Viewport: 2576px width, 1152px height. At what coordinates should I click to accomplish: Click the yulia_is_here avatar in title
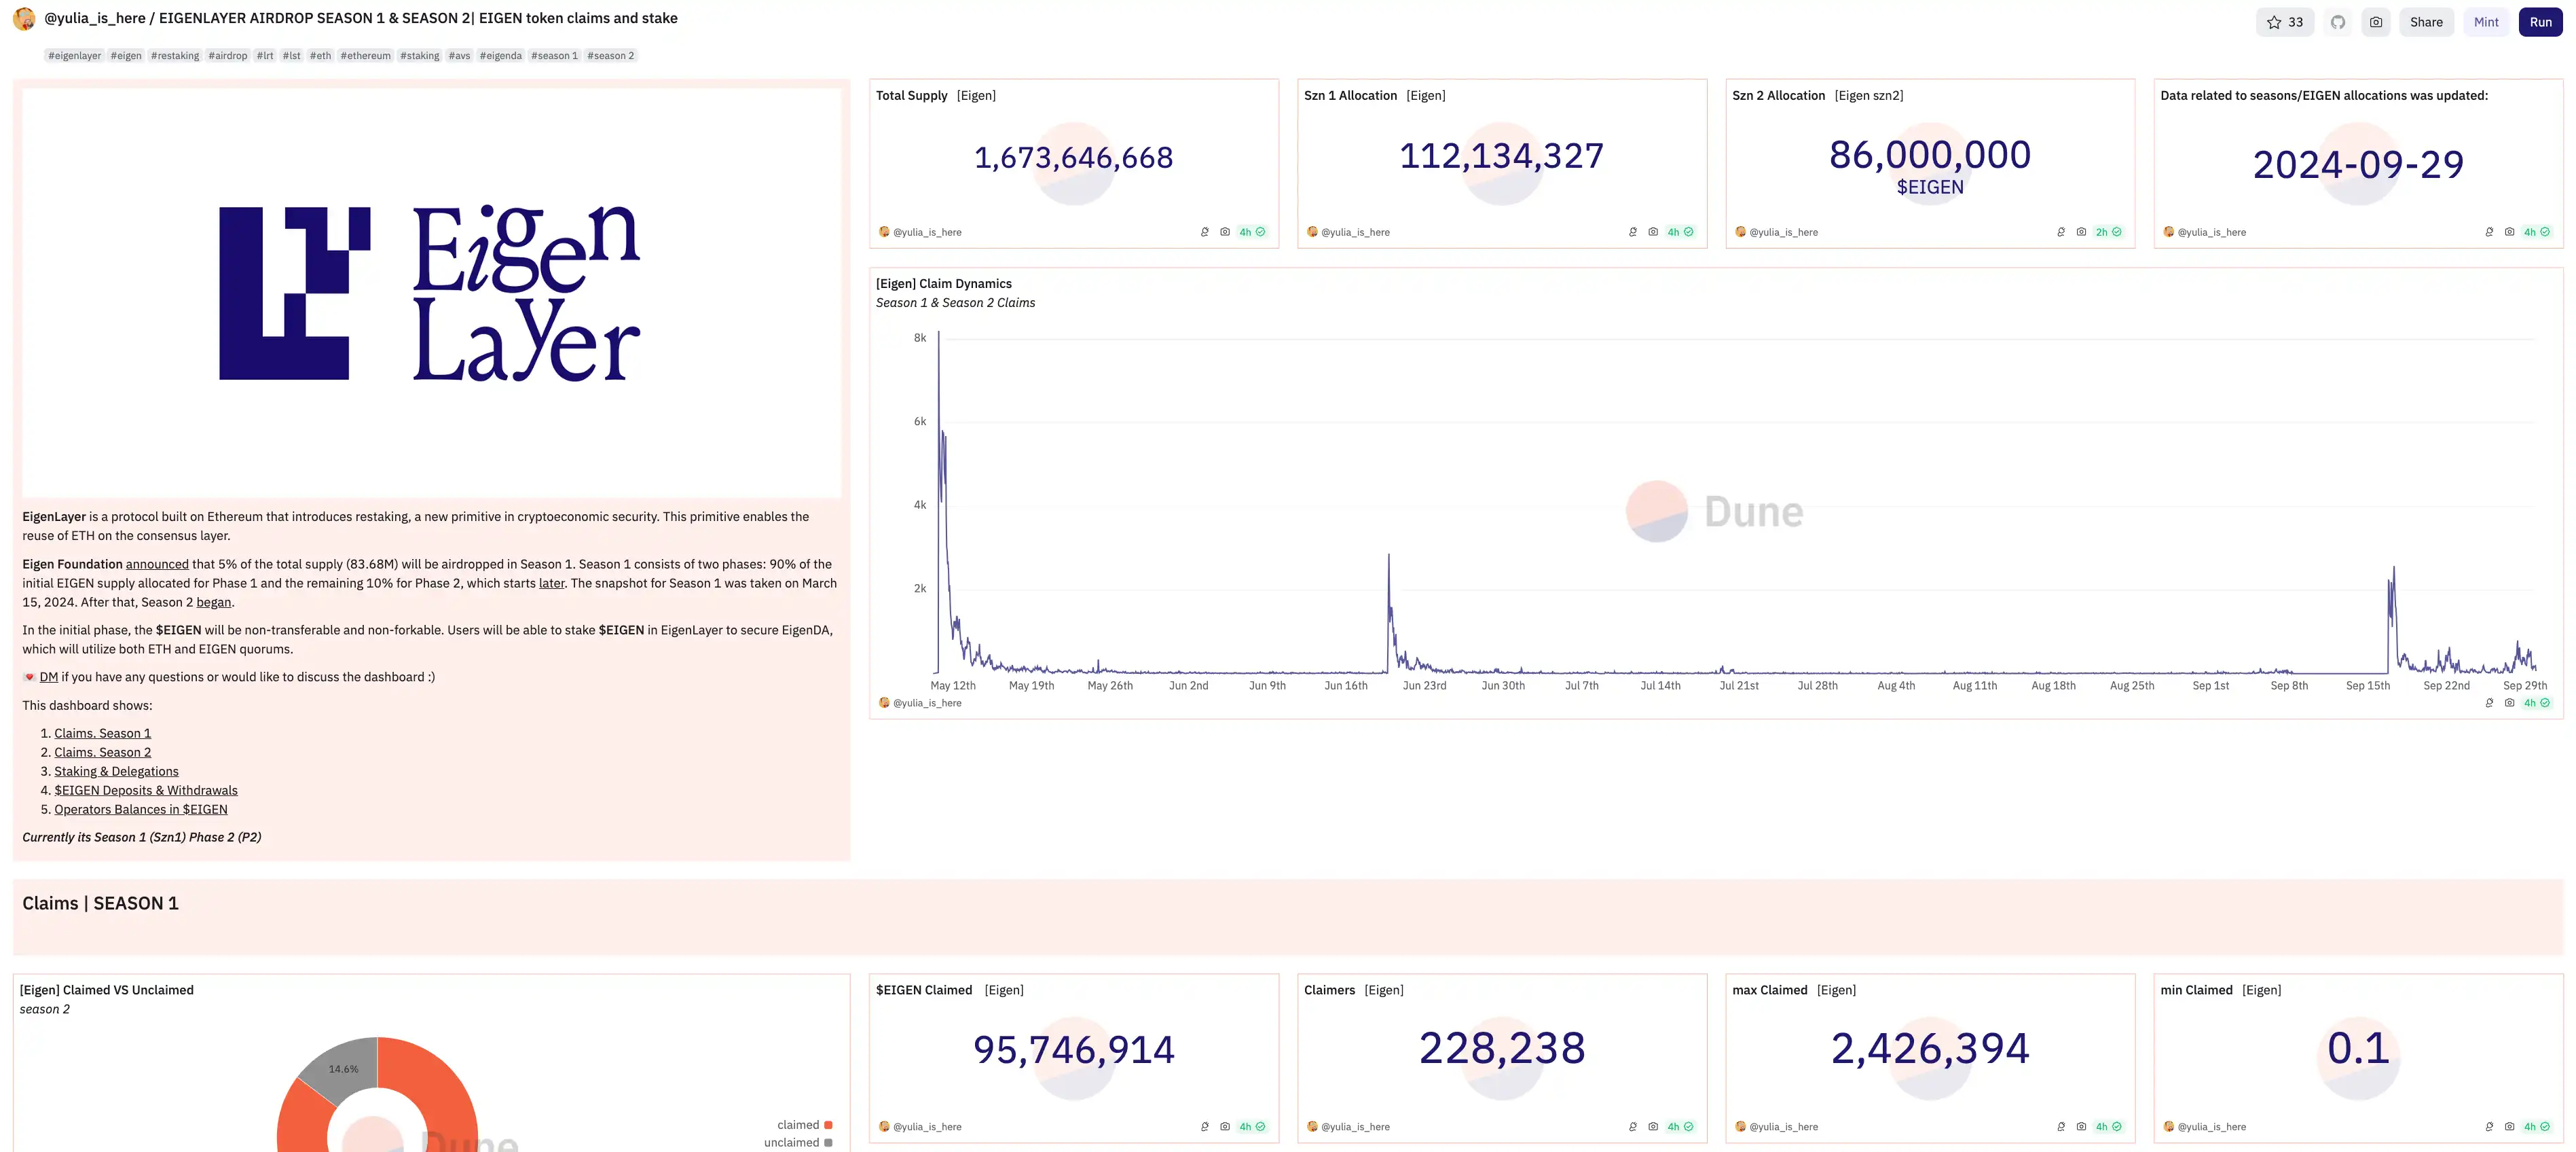(x=24, y=19)
